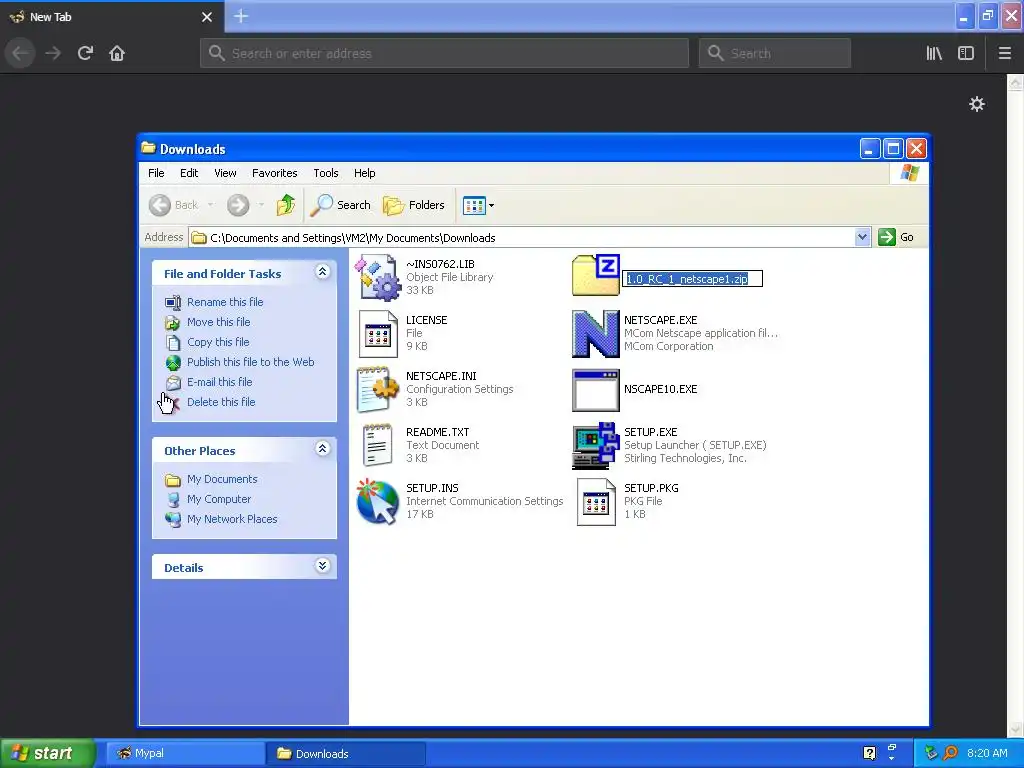The width and height of the screenshot is (1024, 768).
Task: Open the Explorer Search pane
Action: click(x=340, y=205)
